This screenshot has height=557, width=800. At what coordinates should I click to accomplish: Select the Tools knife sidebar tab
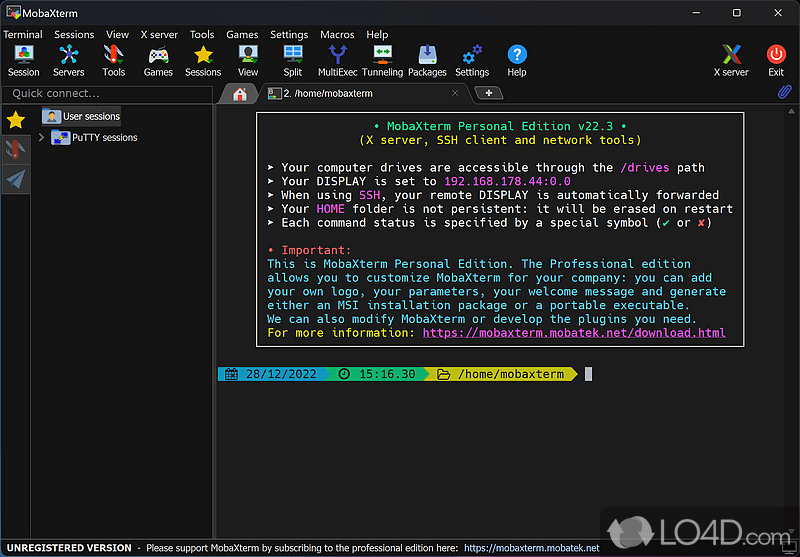point(16,149)
